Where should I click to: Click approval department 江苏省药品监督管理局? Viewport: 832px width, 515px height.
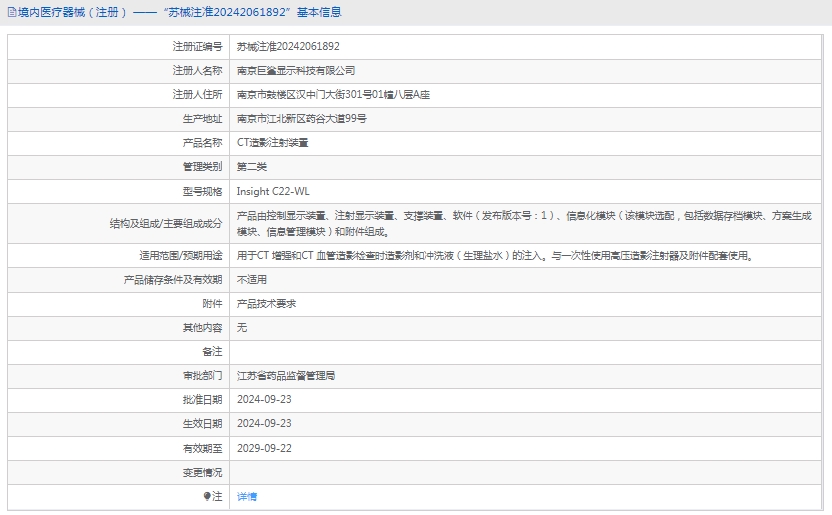286,377
